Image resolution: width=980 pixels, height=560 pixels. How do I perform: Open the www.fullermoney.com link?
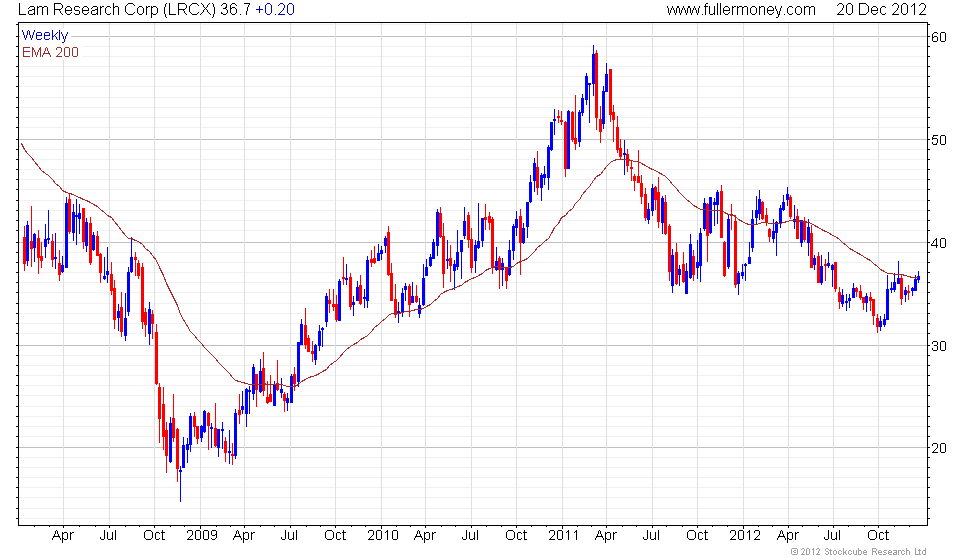click(741, 10)
